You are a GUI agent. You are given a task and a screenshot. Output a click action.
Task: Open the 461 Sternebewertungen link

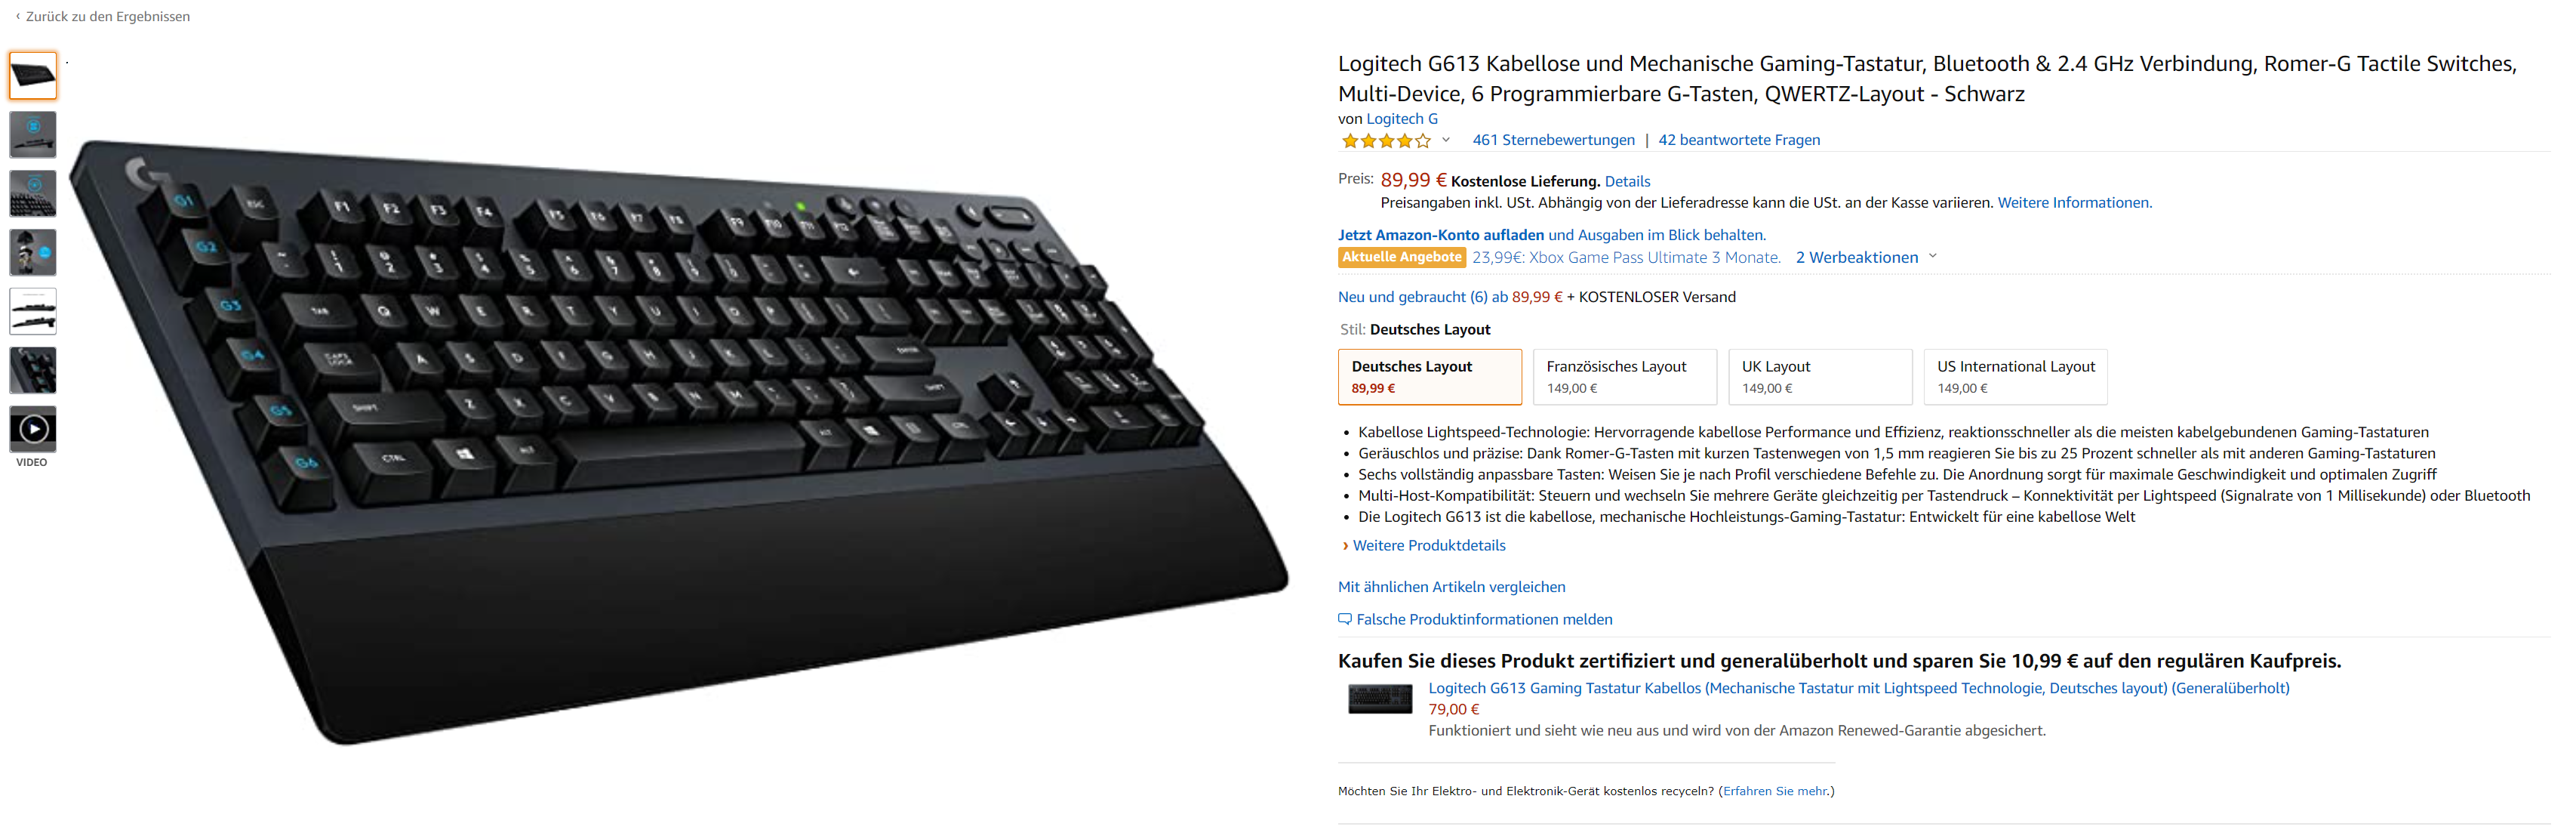[1553, 140]
